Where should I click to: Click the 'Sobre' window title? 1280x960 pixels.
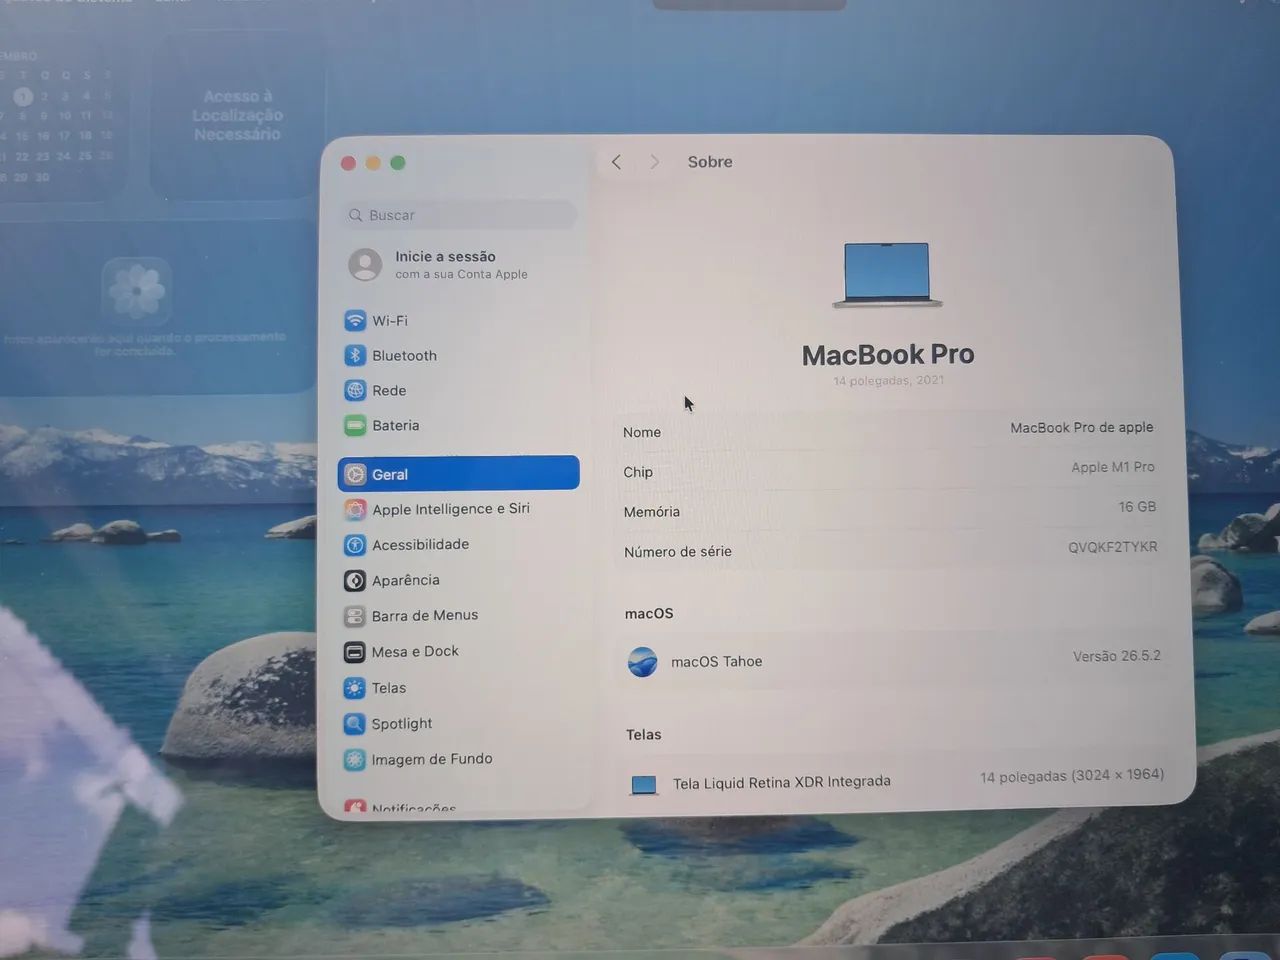click(710, 162)
